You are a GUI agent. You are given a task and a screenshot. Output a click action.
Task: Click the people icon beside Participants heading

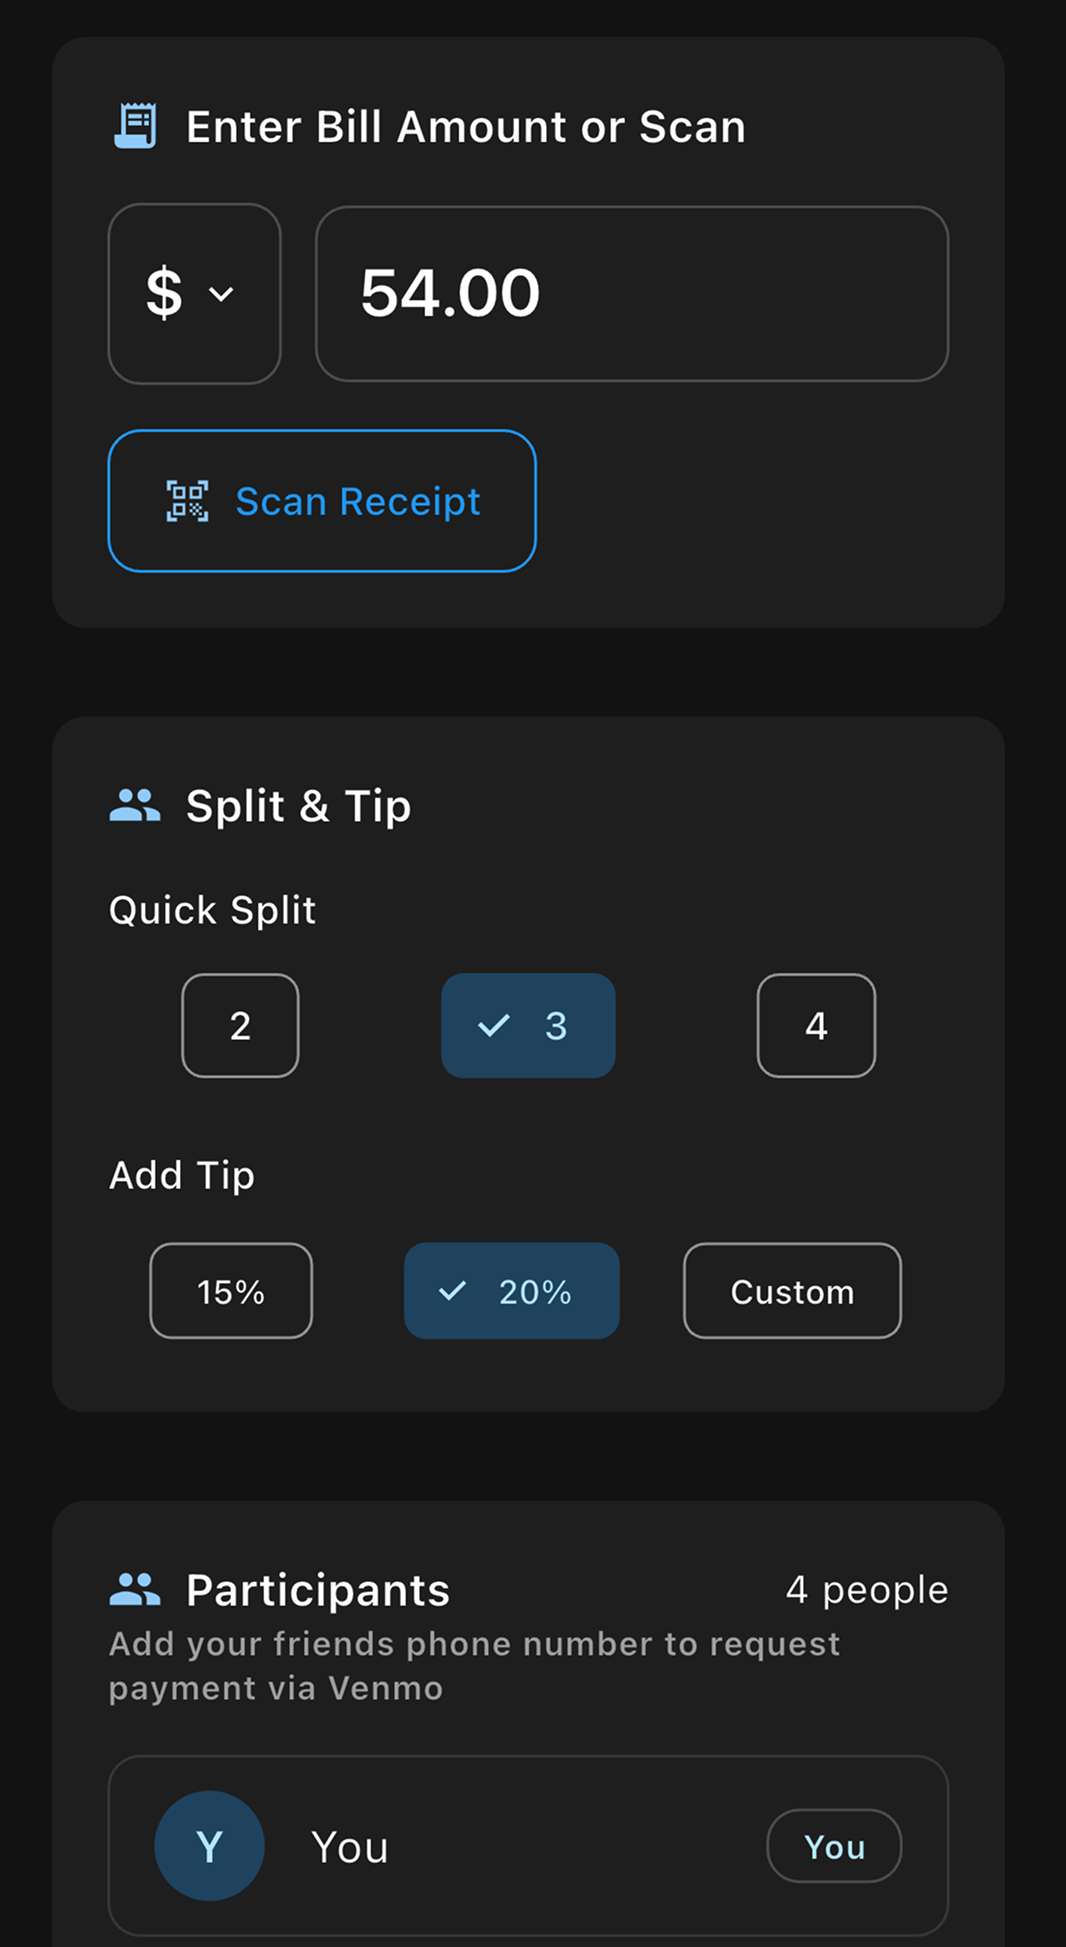(x=135, y=1589)
